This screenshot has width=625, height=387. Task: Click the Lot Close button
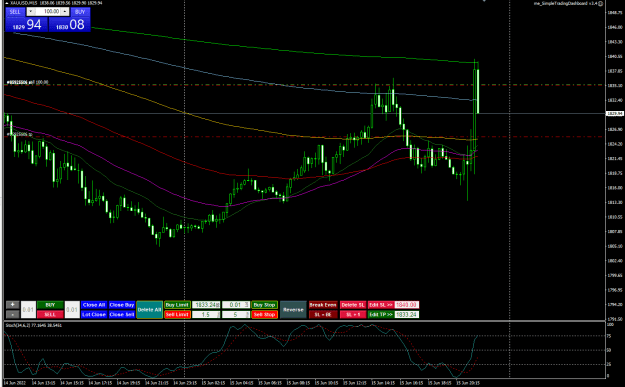(94, 314)
